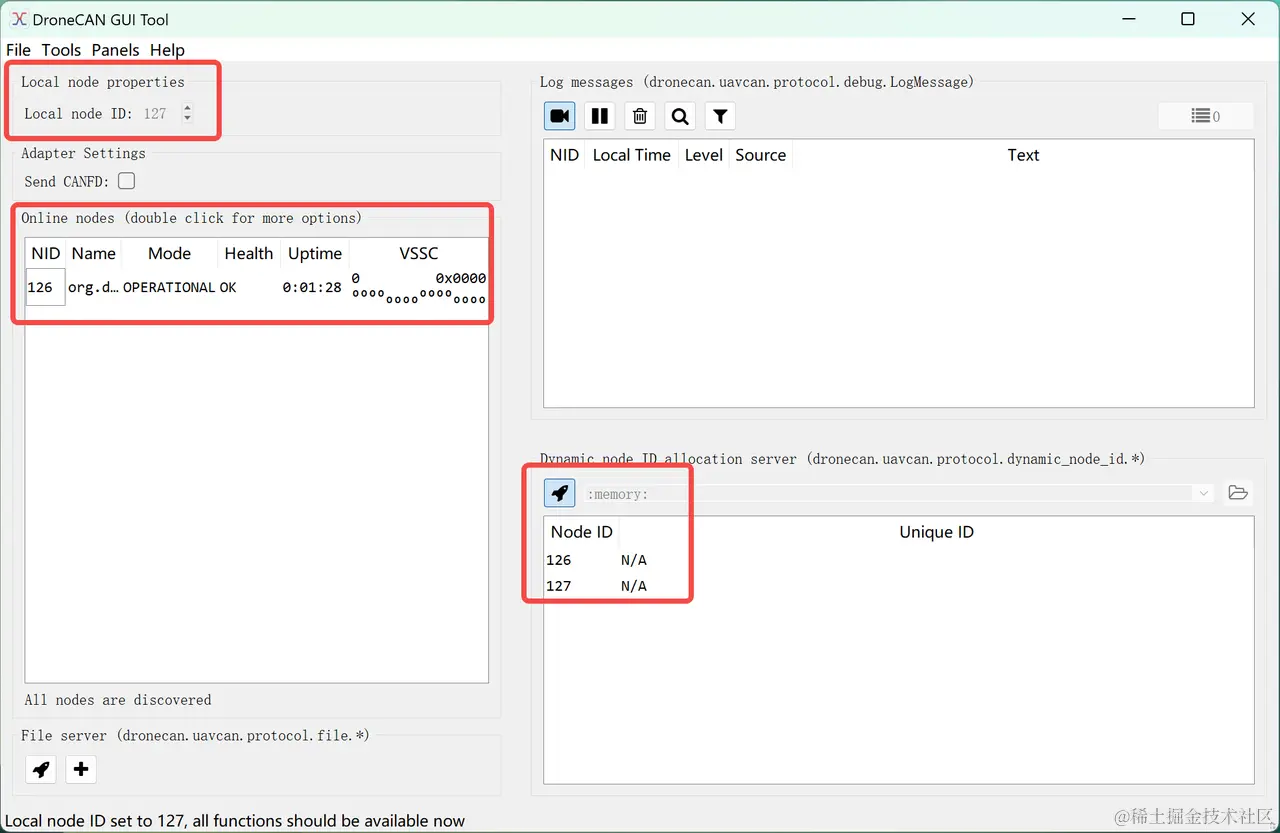
Task: Open the Panels menu
Action: (x=116, y=50)
